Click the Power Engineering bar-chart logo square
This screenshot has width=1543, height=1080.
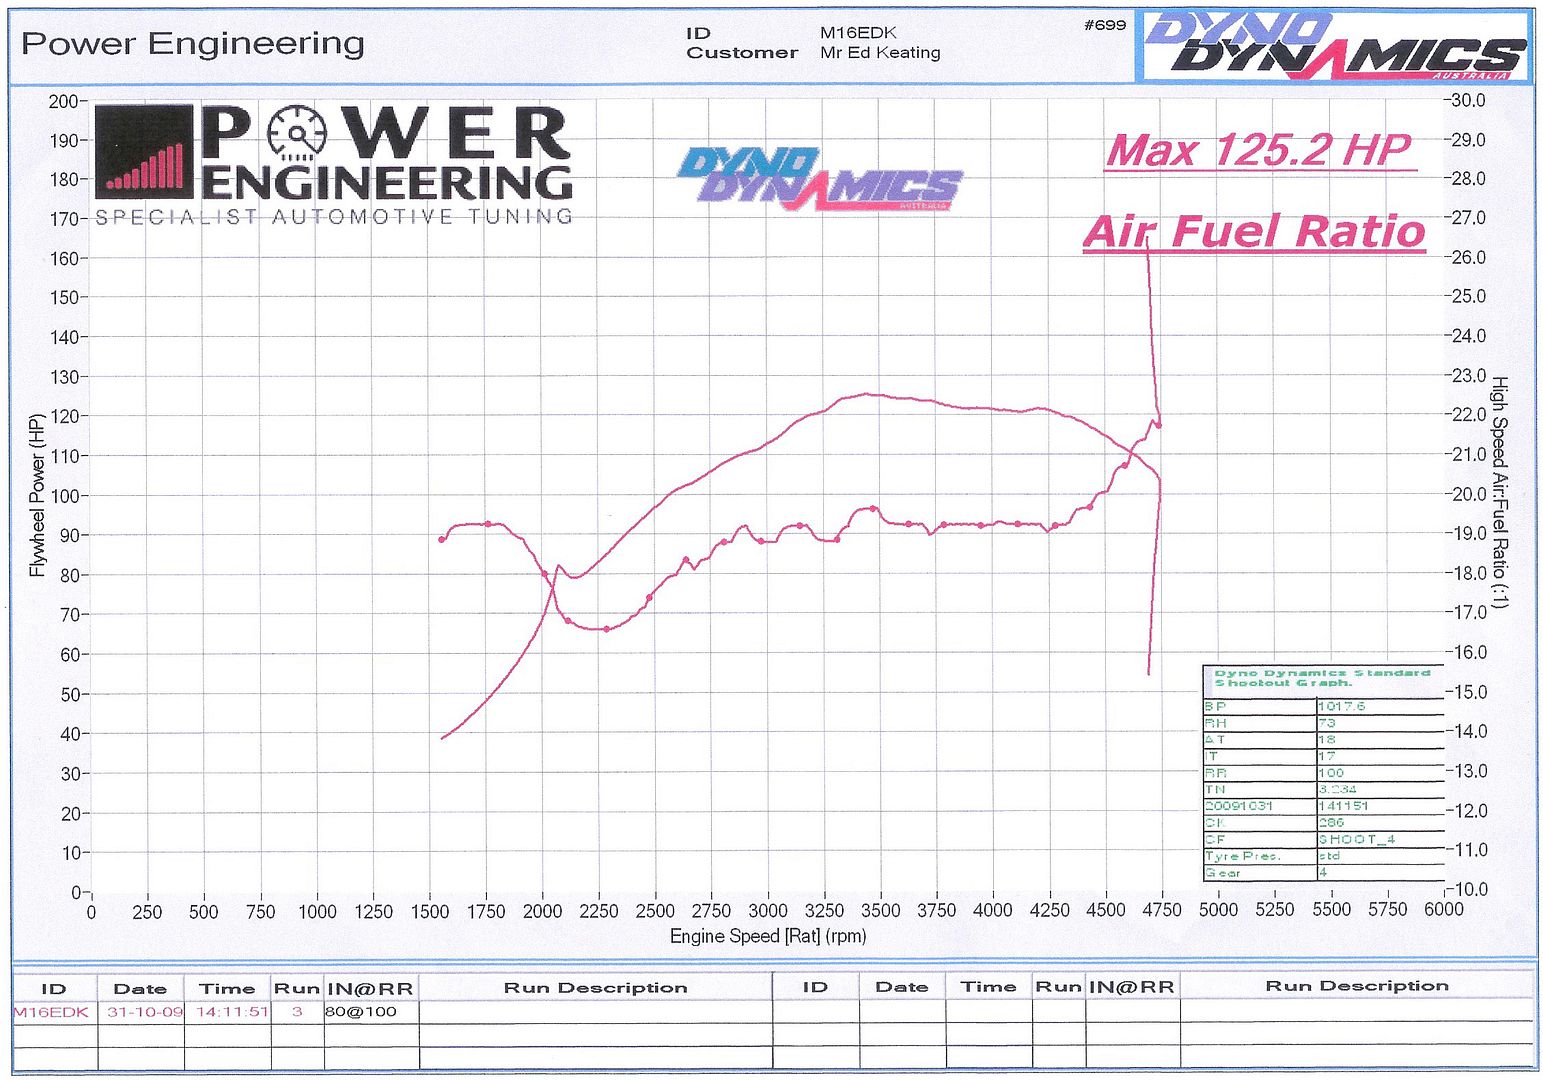click(x=144, y=152)
